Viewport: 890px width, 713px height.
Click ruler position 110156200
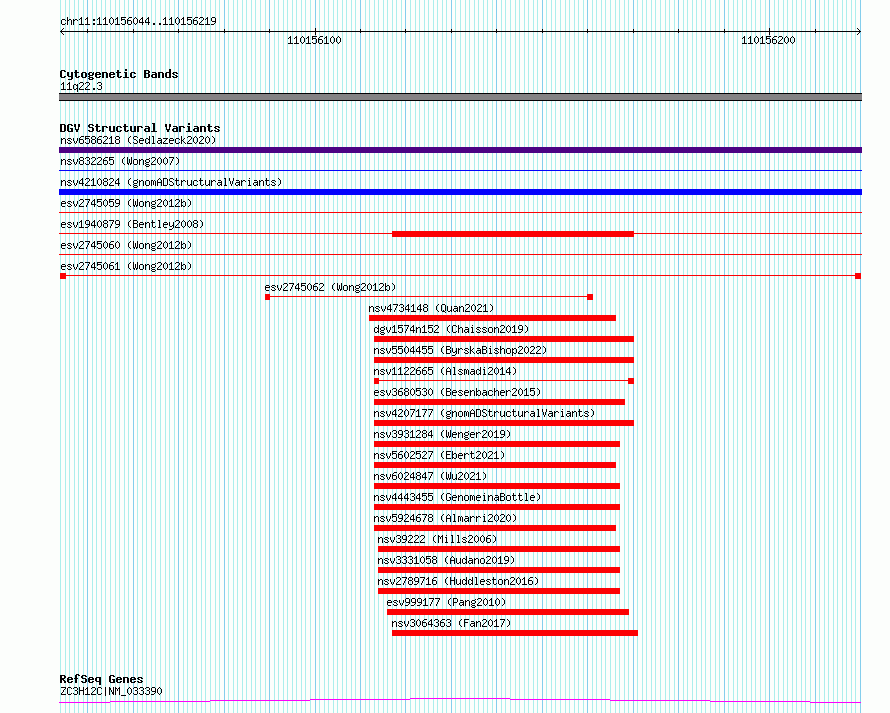click(x=769, y=40)
